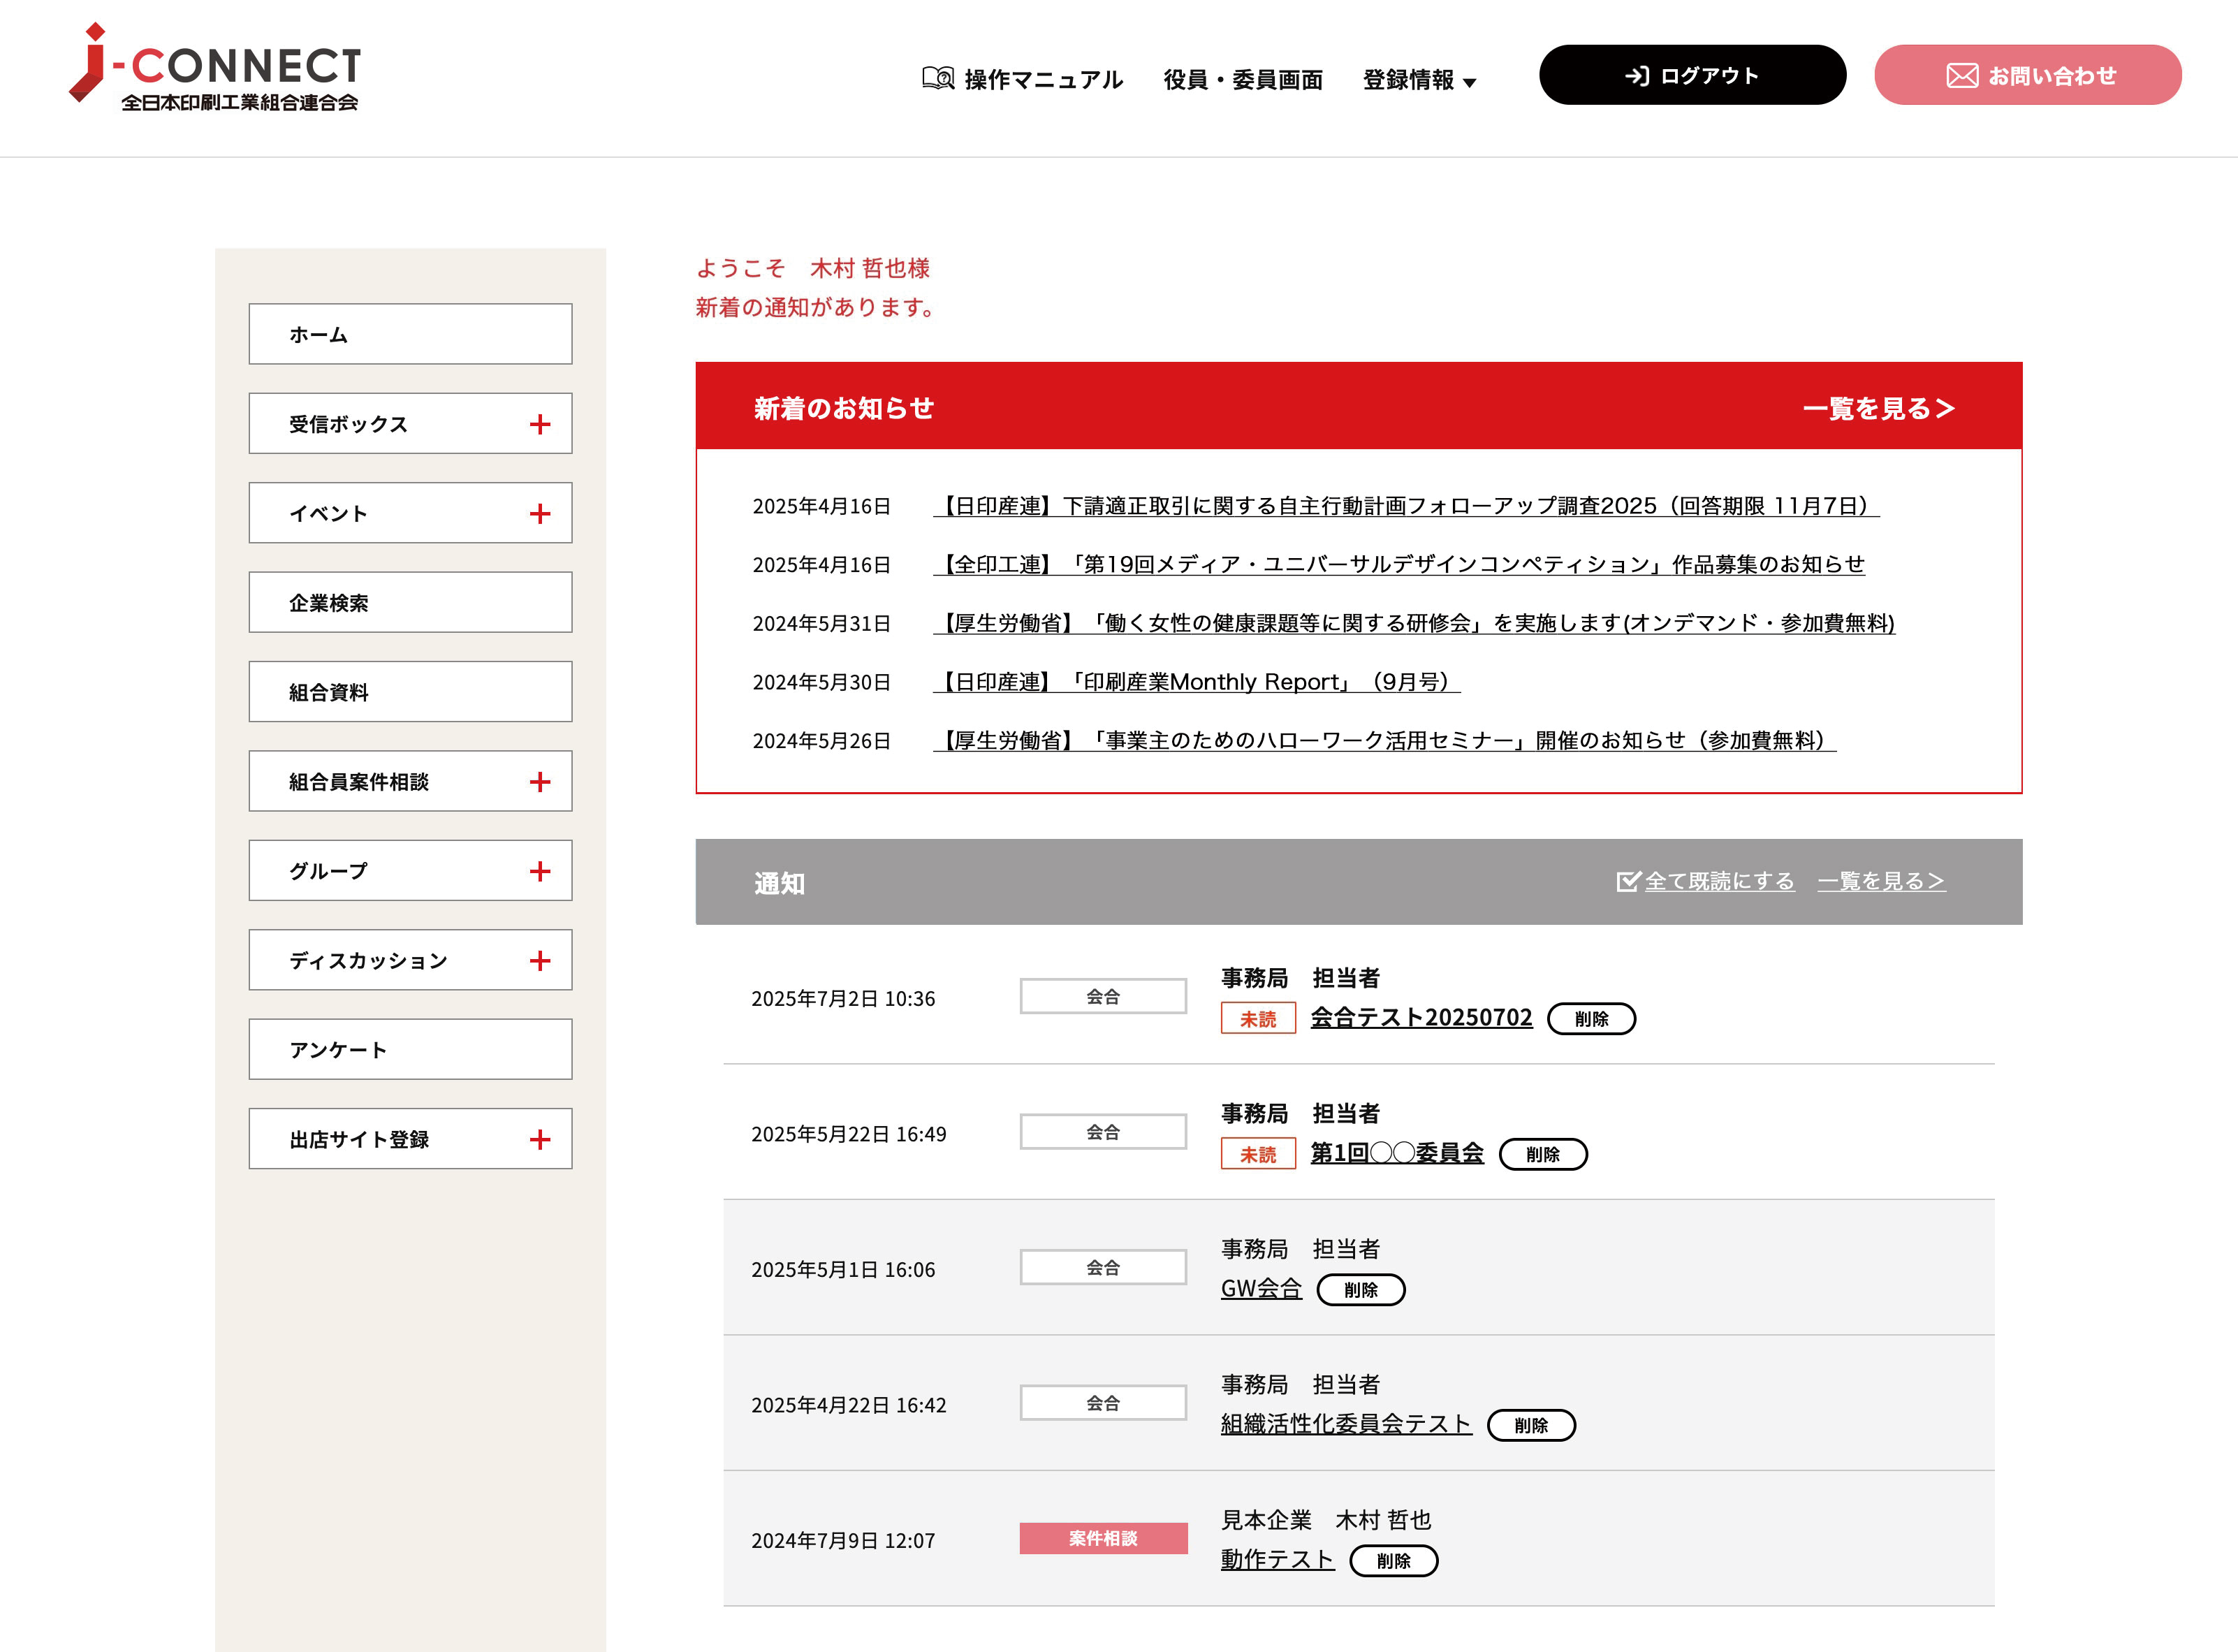Expand 組合員案件相談 with its plus icon
Viewport: 2238px width, 1652px height.
pyautogui.click(x=540, y=782)
